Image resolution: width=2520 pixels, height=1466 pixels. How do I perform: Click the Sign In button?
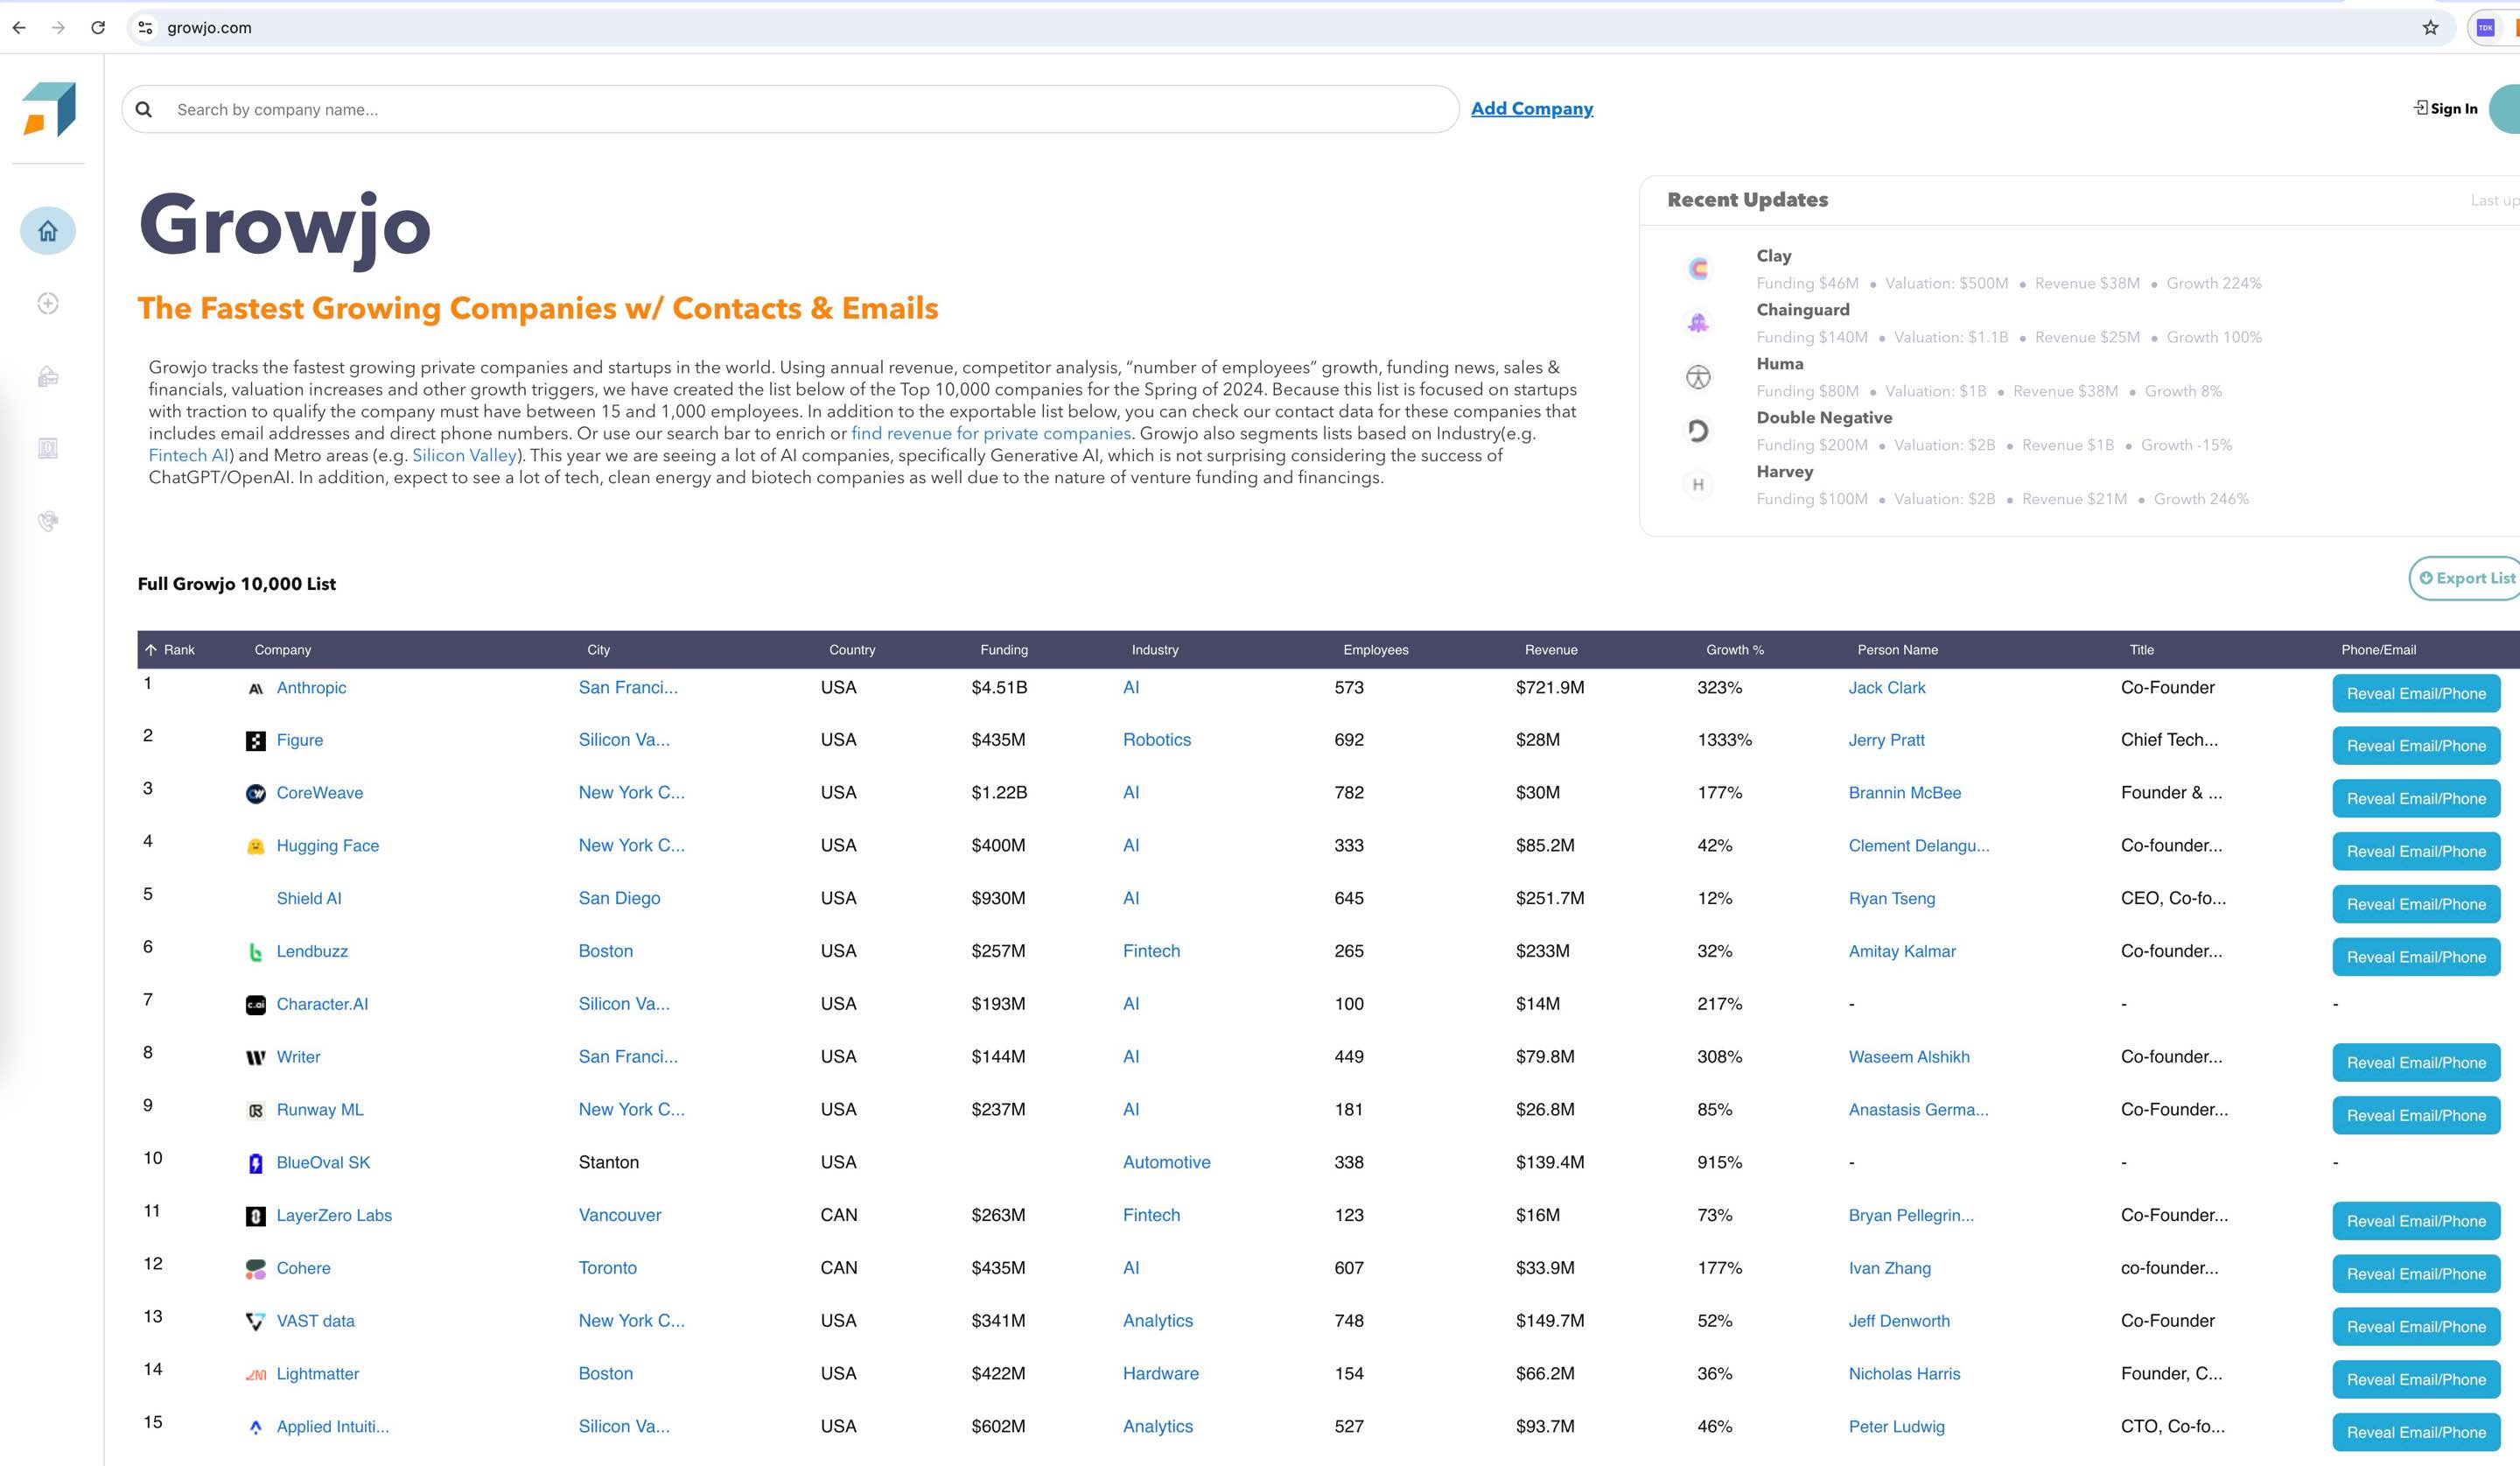coord(2446,108)
